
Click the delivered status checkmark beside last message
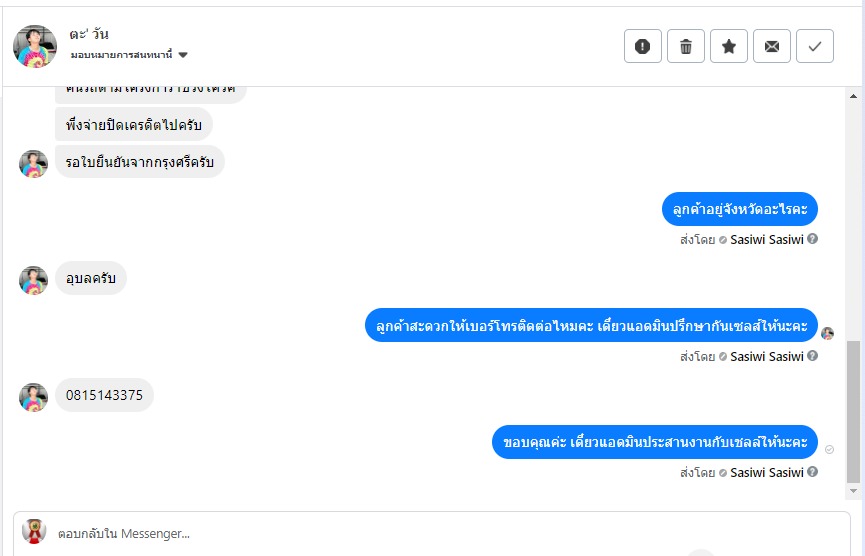point(829,450)
